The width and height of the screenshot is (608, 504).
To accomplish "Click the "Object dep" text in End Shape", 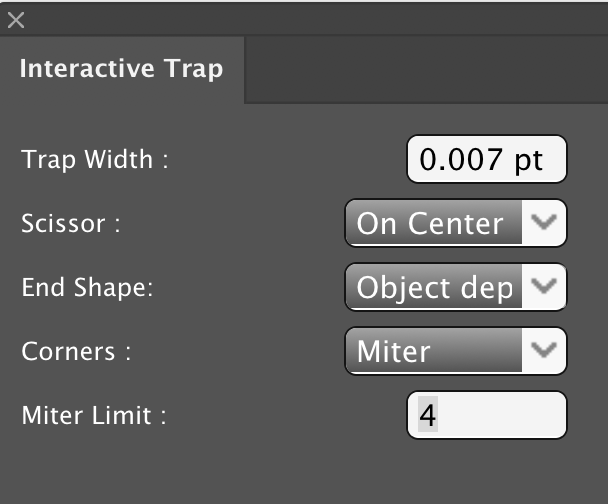I will pos(434,288).
